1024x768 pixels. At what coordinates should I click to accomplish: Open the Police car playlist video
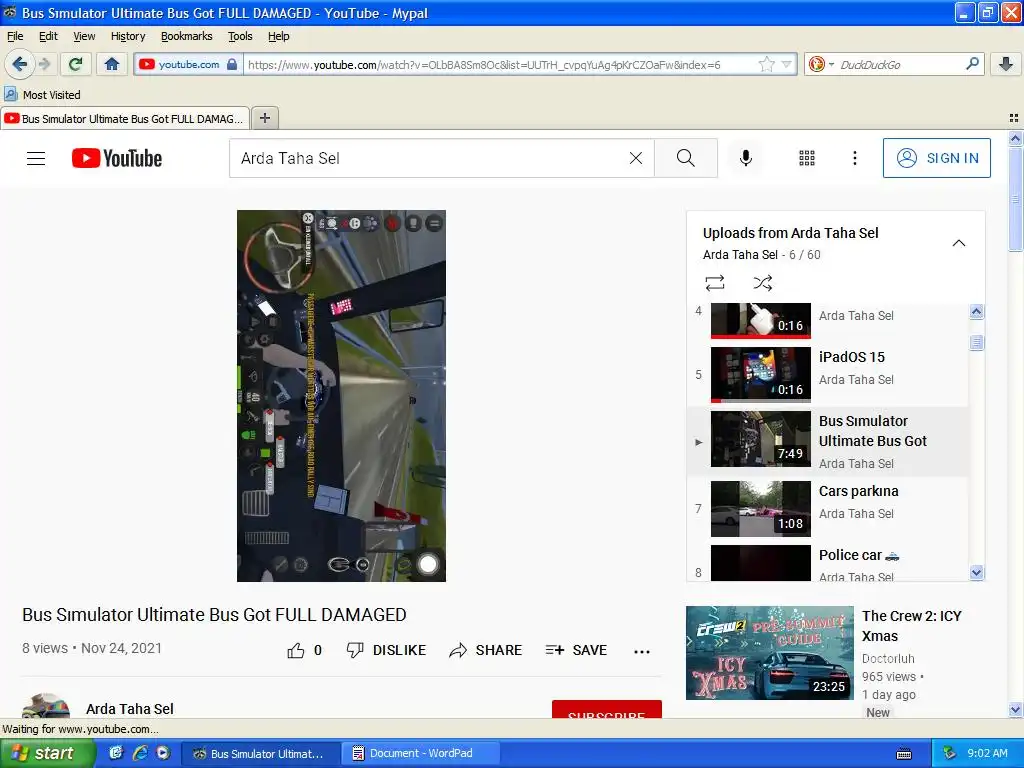pyautogui.click(x=829, y=562)
